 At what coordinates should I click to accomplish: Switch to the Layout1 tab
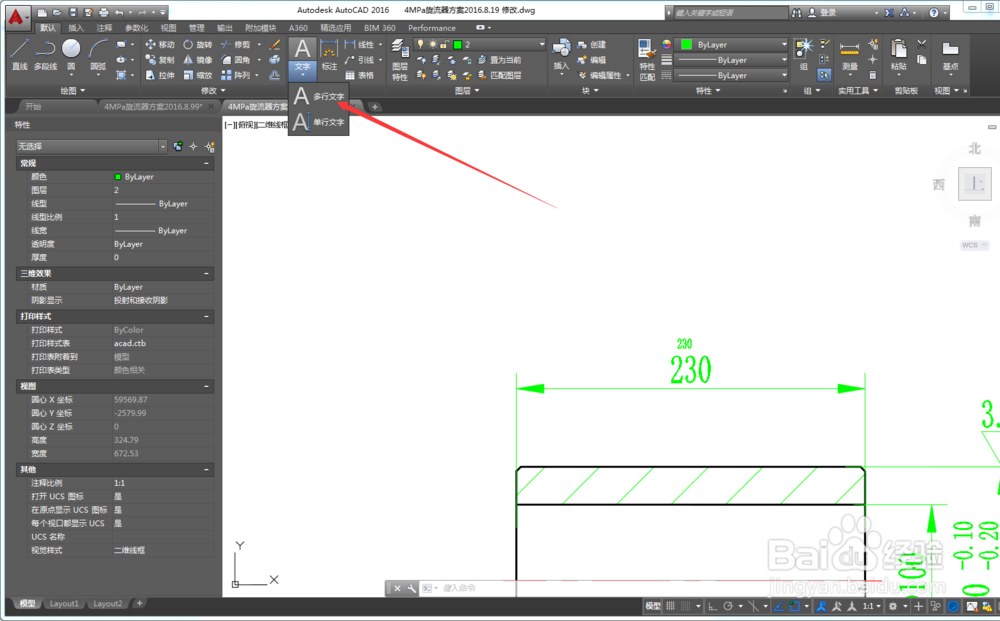(64, 603)
